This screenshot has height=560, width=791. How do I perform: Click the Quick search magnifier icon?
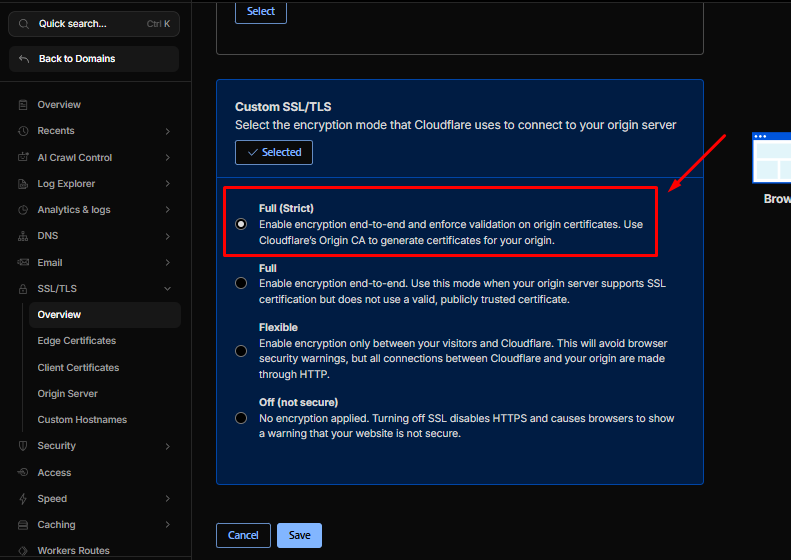point(24,24)
